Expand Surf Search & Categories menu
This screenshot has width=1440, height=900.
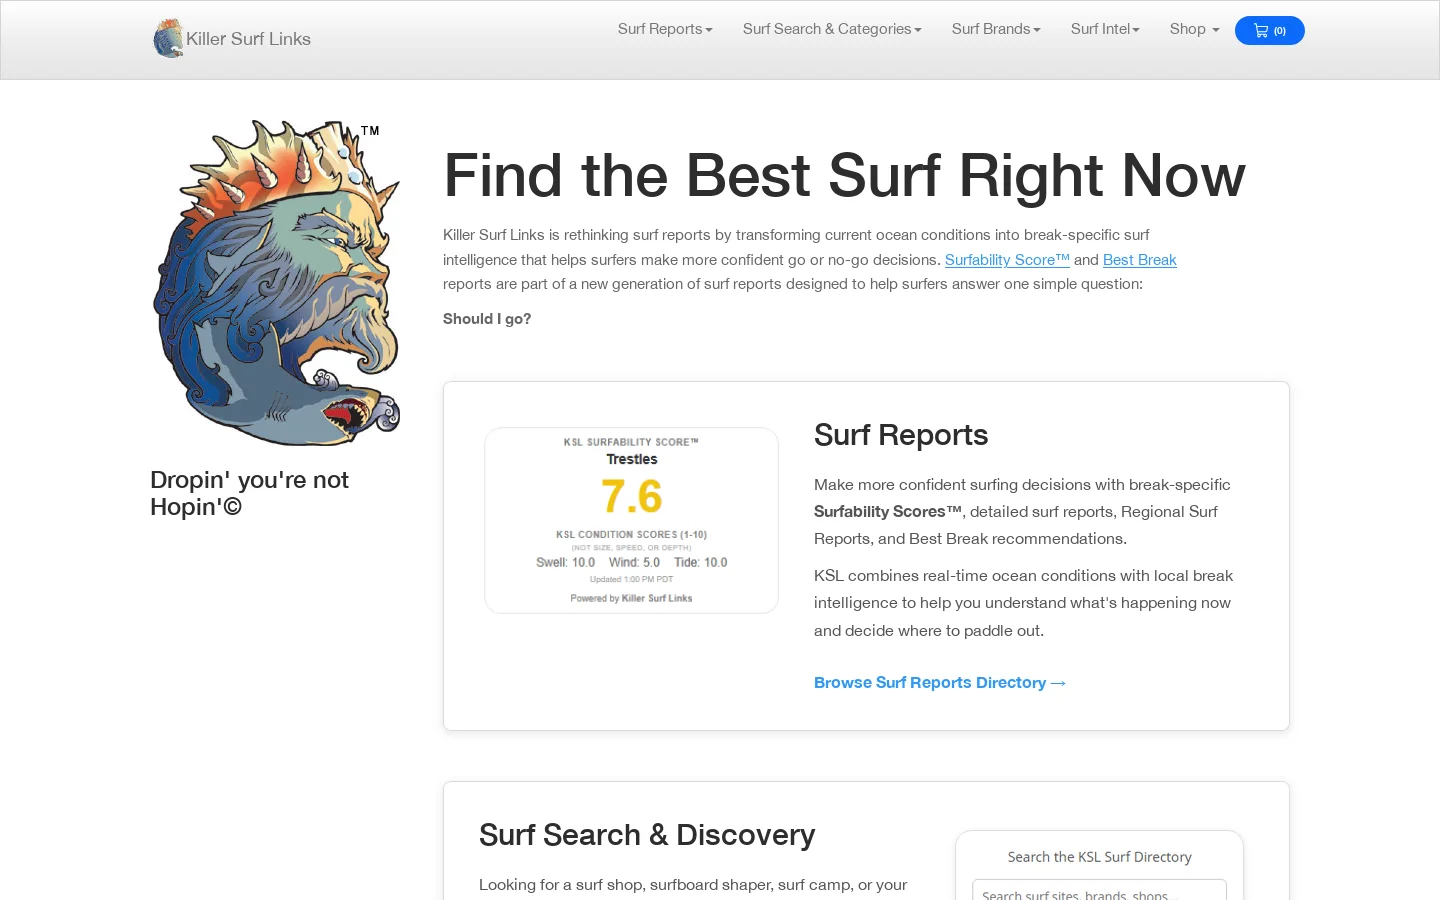click(832, 29)
